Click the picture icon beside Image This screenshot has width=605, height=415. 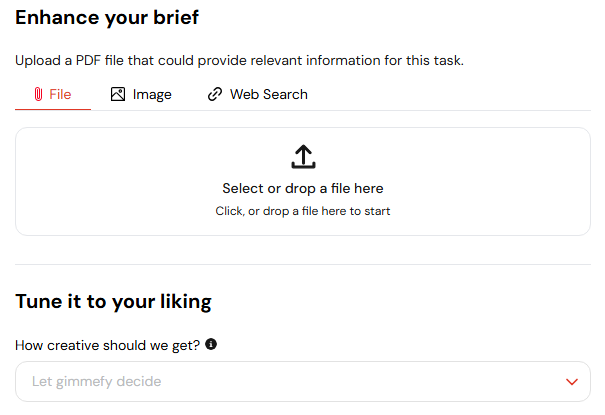118,95
